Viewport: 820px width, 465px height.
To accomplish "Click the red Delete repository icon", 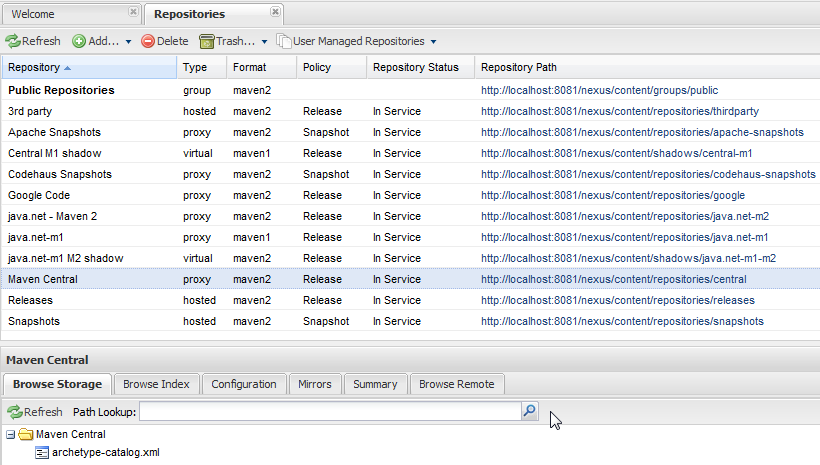I will pos(148,42).
